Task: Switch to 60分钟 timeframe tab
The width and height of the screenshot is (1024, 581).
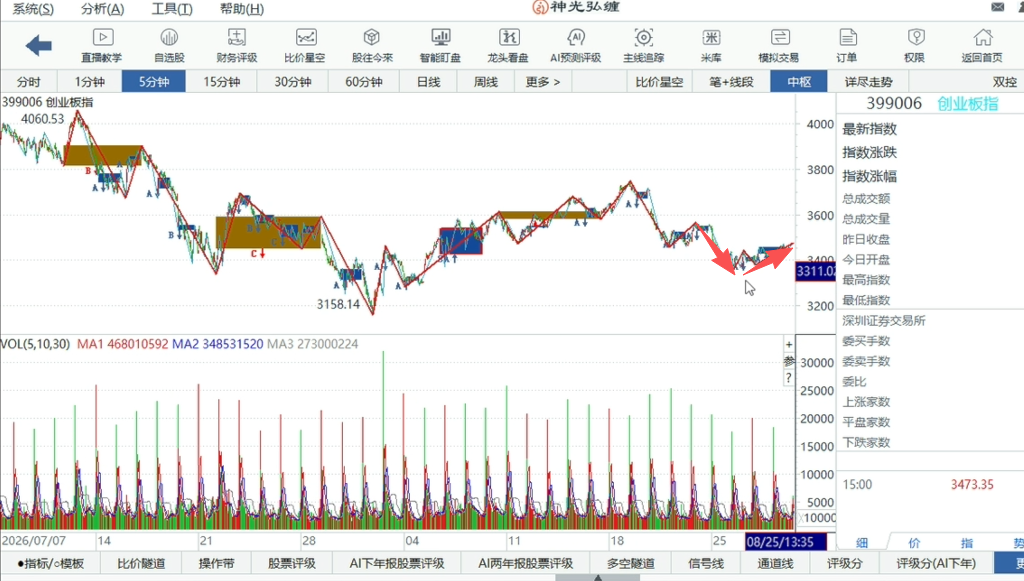Action: (x=364, y=82)
